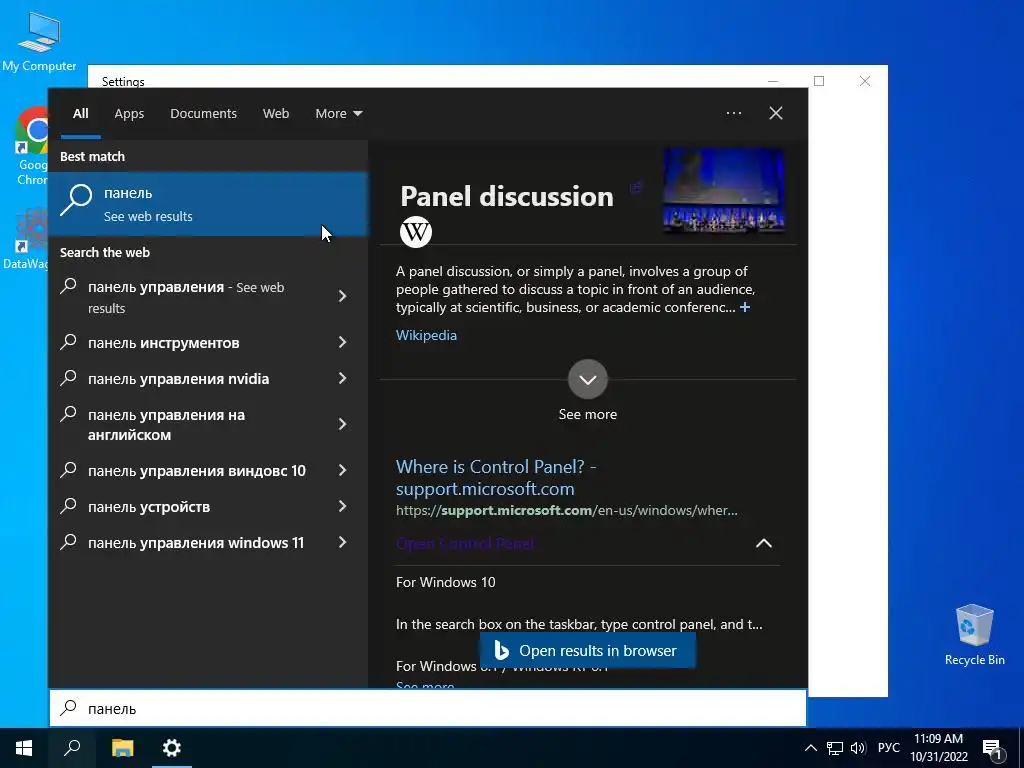Click the network icon in system tray

coord(835,748)
